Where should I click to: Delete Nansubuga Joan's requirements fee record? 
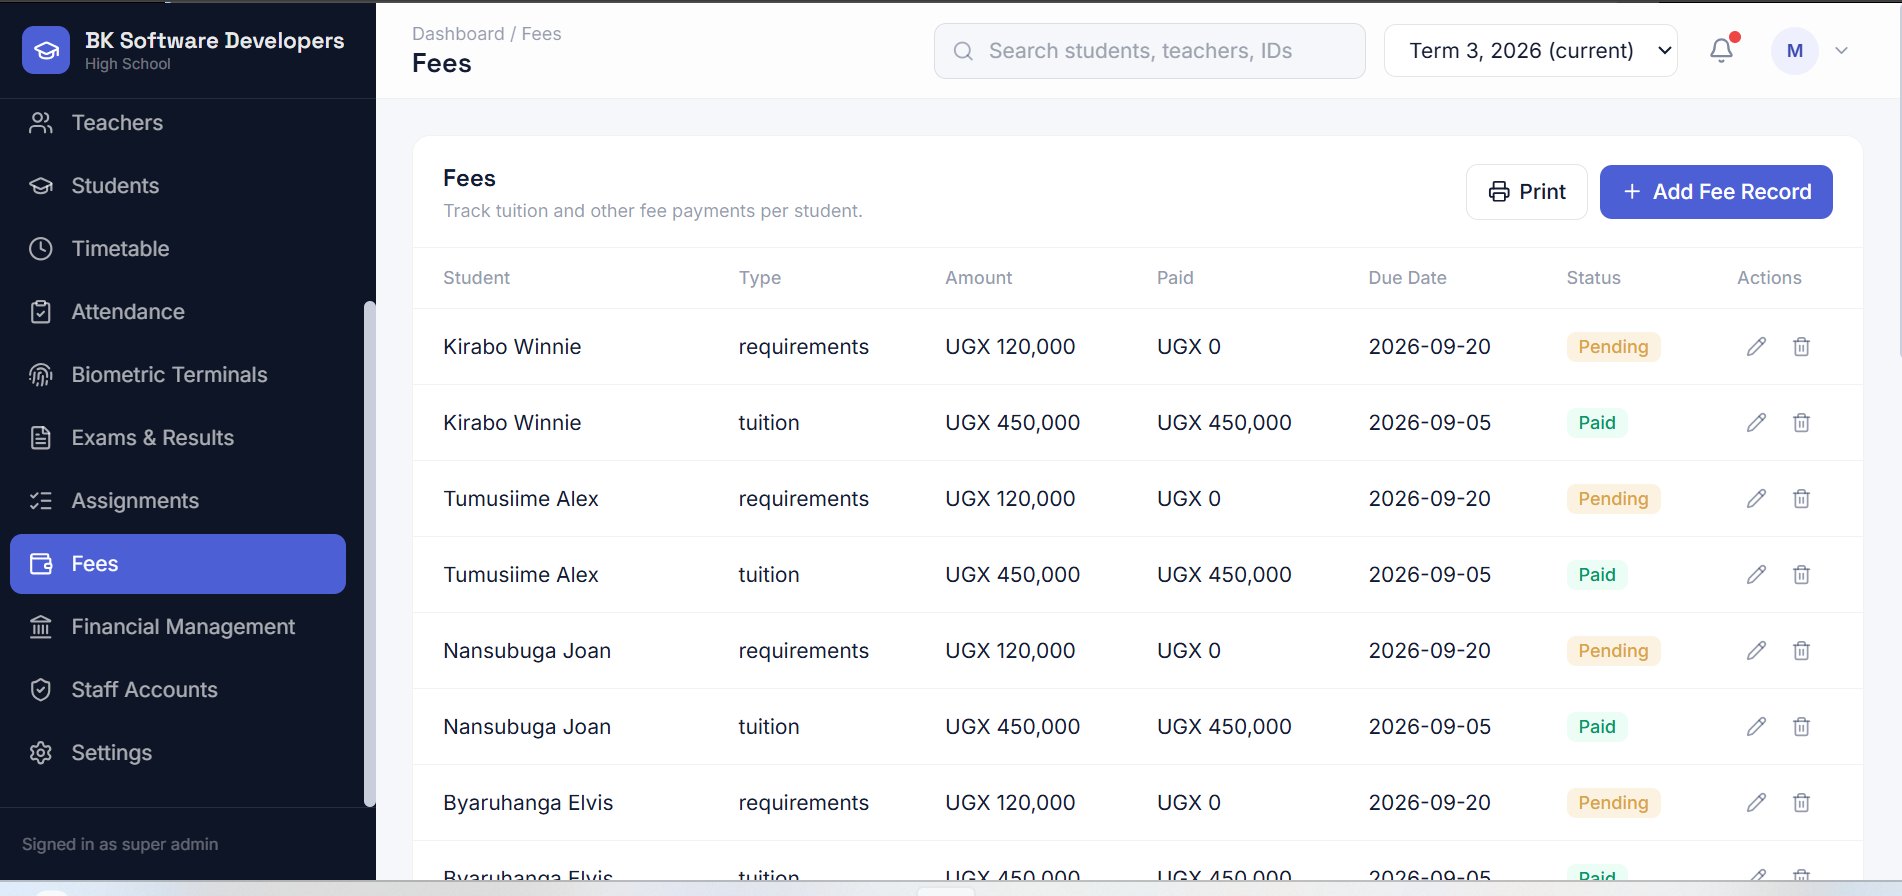(1801, 651)
